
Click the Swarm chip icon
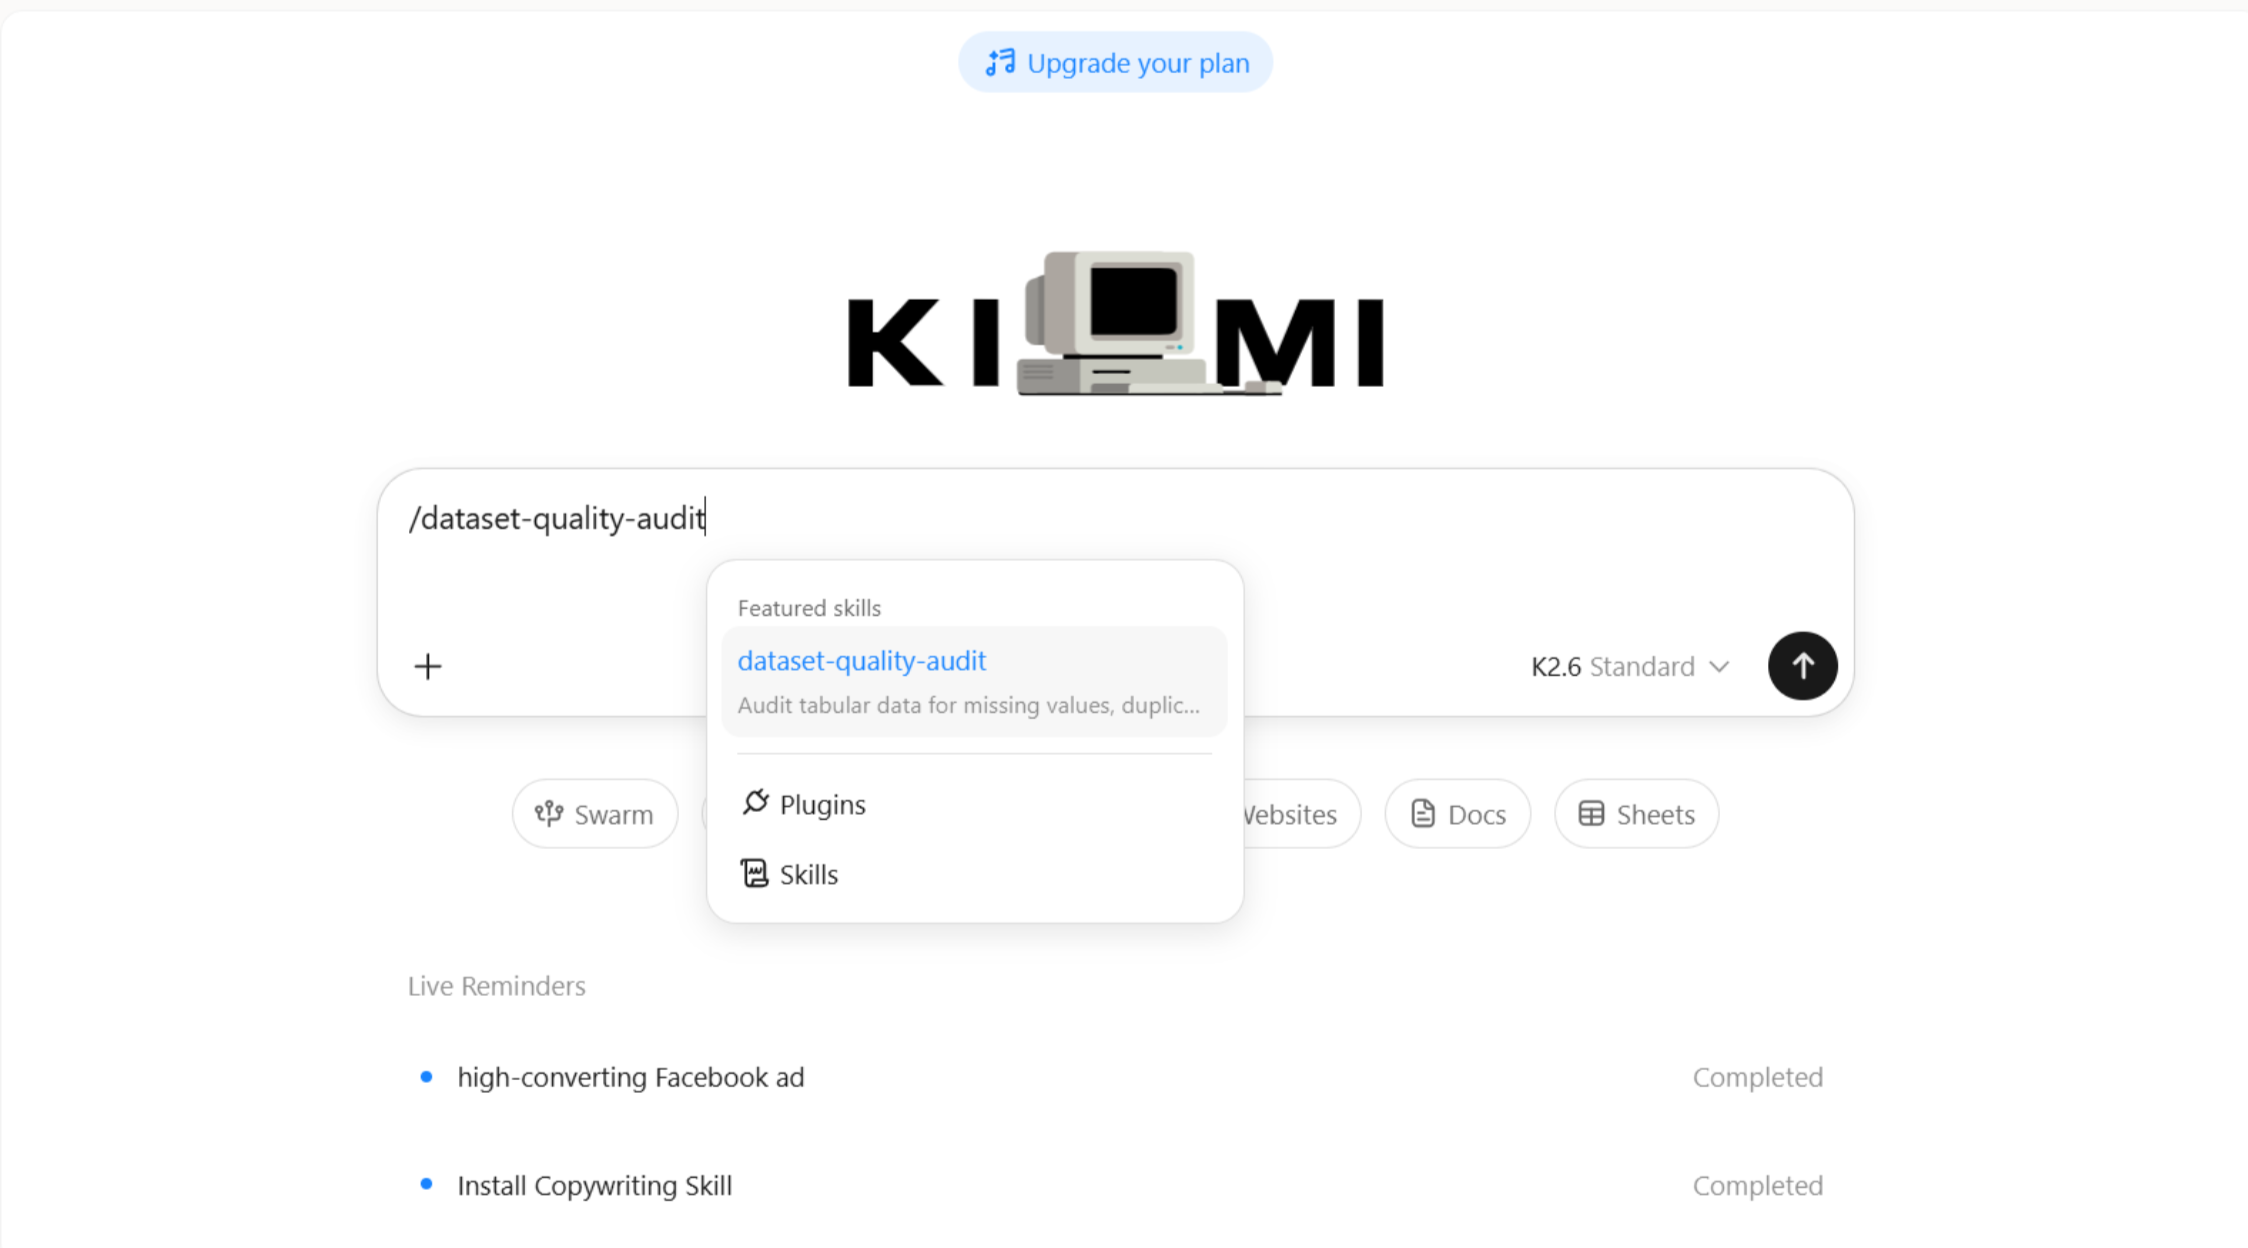549,814
